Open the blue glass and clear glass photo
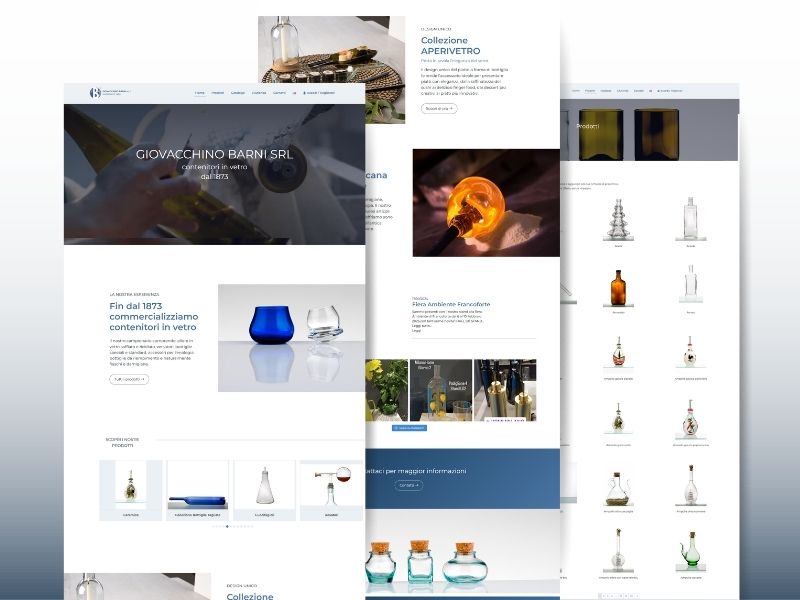Image resolution: width=800 pixels, height=600 pixels. (291, 338)
